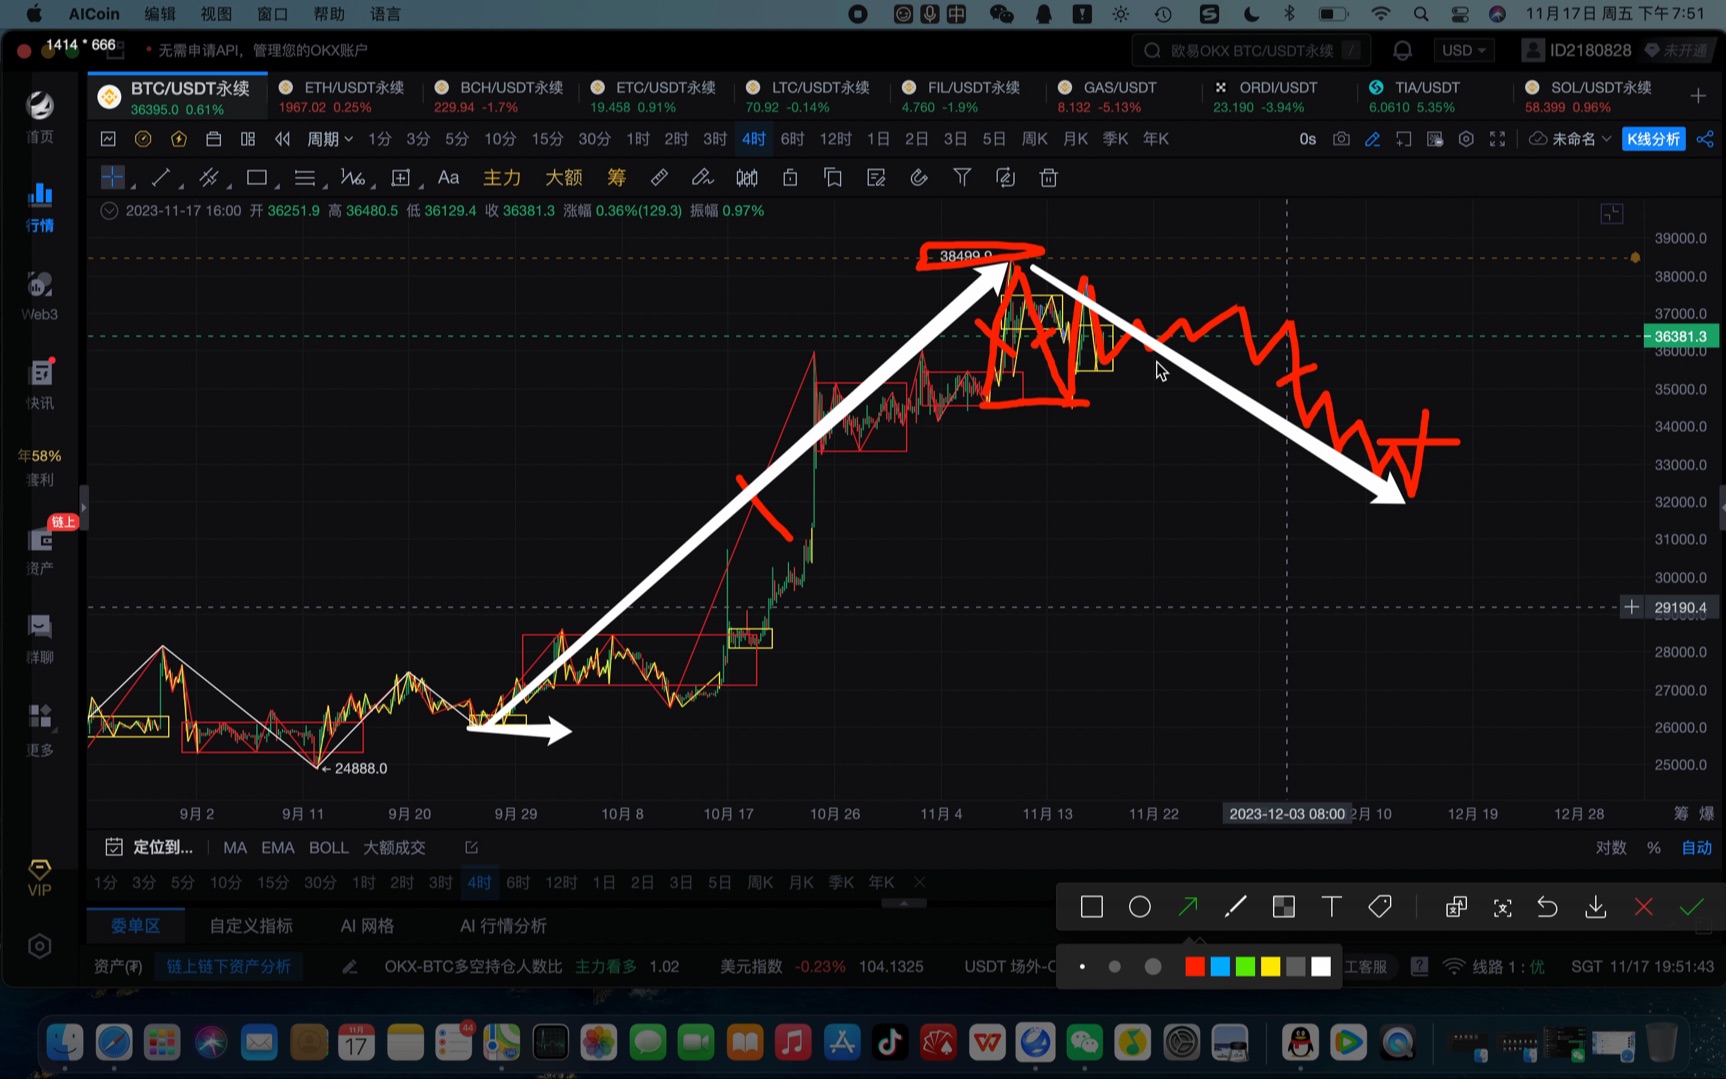
Task: Add new symbol tab with plus
Action: pyautogui.click(x=1698, y=95)
